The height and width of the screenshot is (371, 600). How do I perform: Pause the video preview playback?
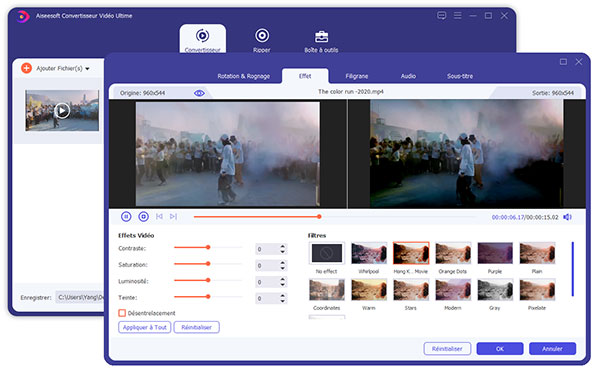[x=126, y=216]
